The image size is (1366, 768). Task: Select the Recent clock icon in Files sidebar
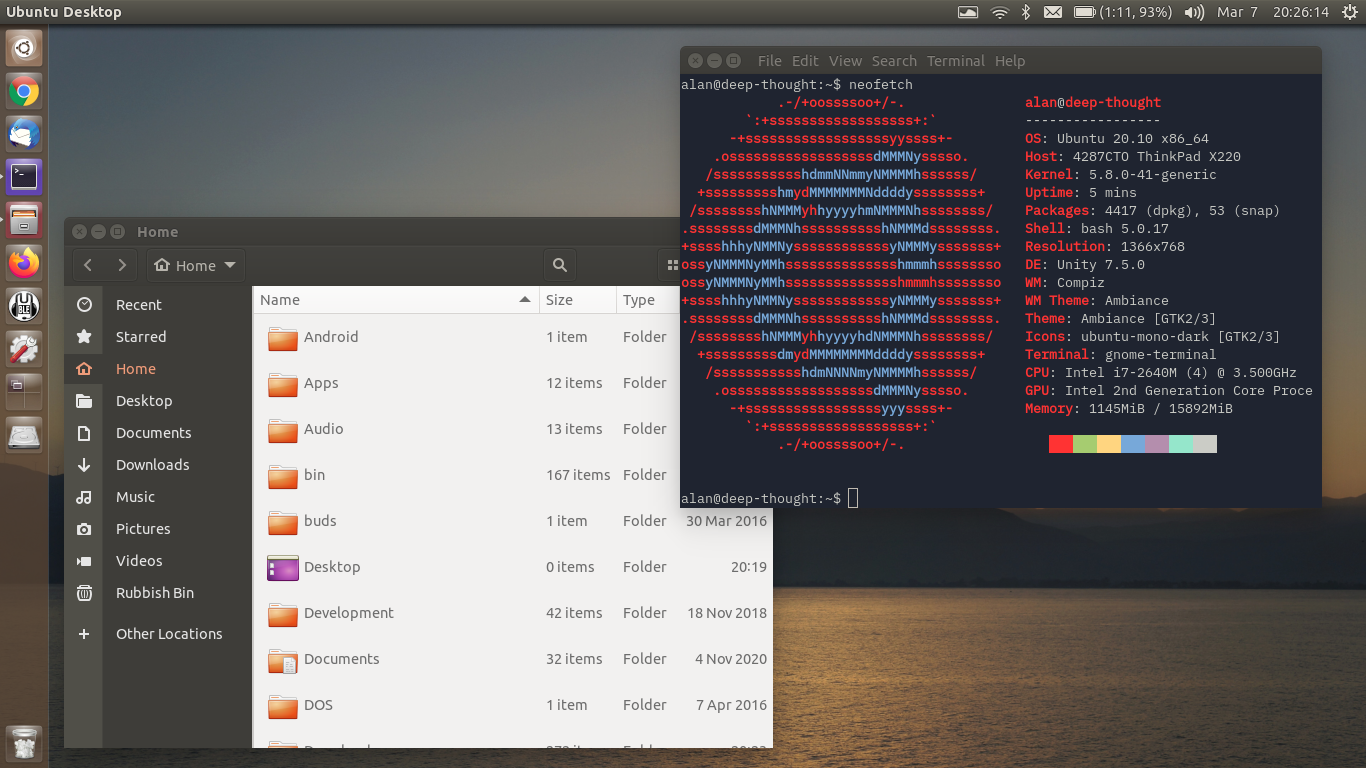(84, 305)
